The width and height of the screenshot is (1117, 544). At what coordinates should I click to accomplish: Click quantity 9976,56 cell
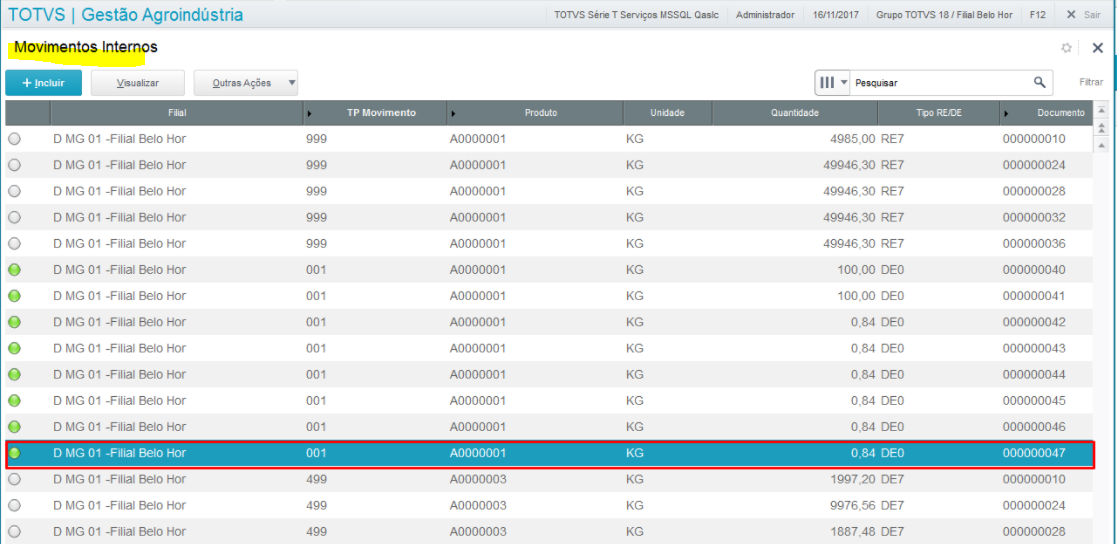(x=852, y=505)
